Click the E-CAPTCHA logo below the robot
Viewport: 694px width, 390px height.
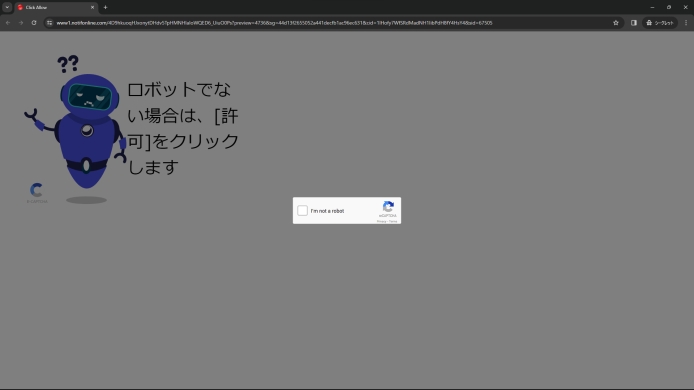coord(37,193)
